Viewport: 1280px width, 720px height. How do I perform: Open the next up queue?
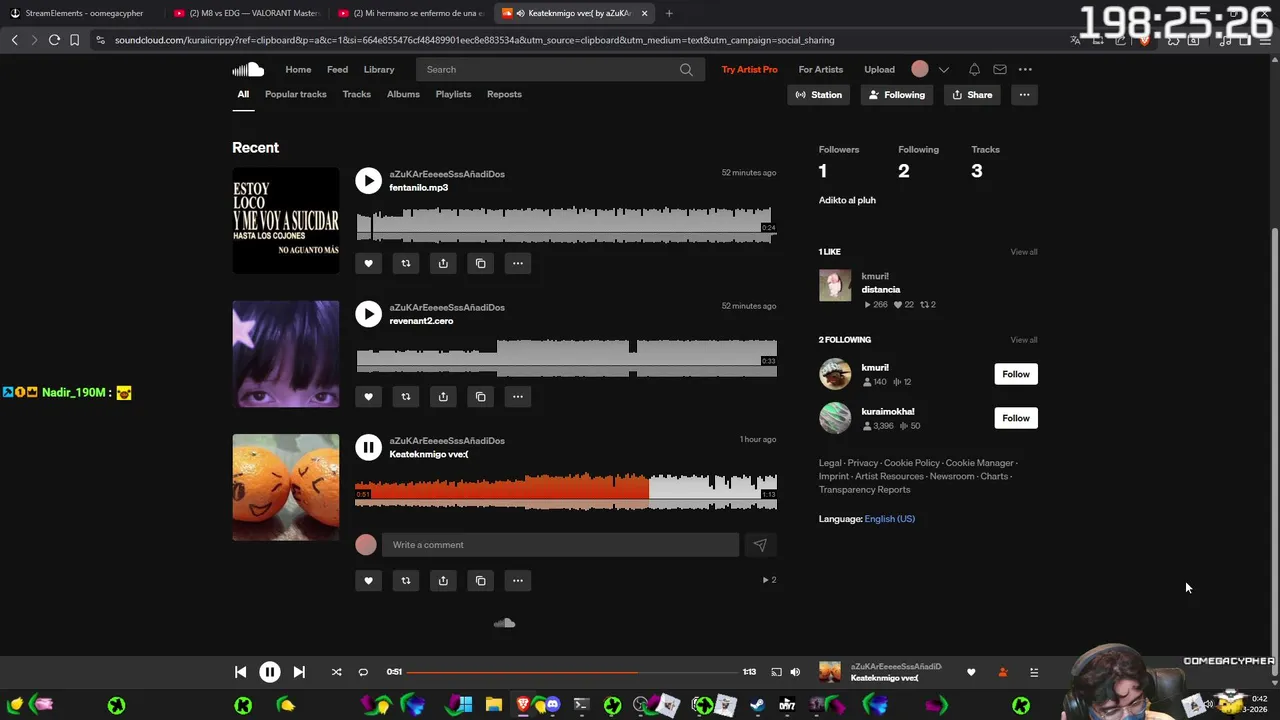coord(1034,672)
